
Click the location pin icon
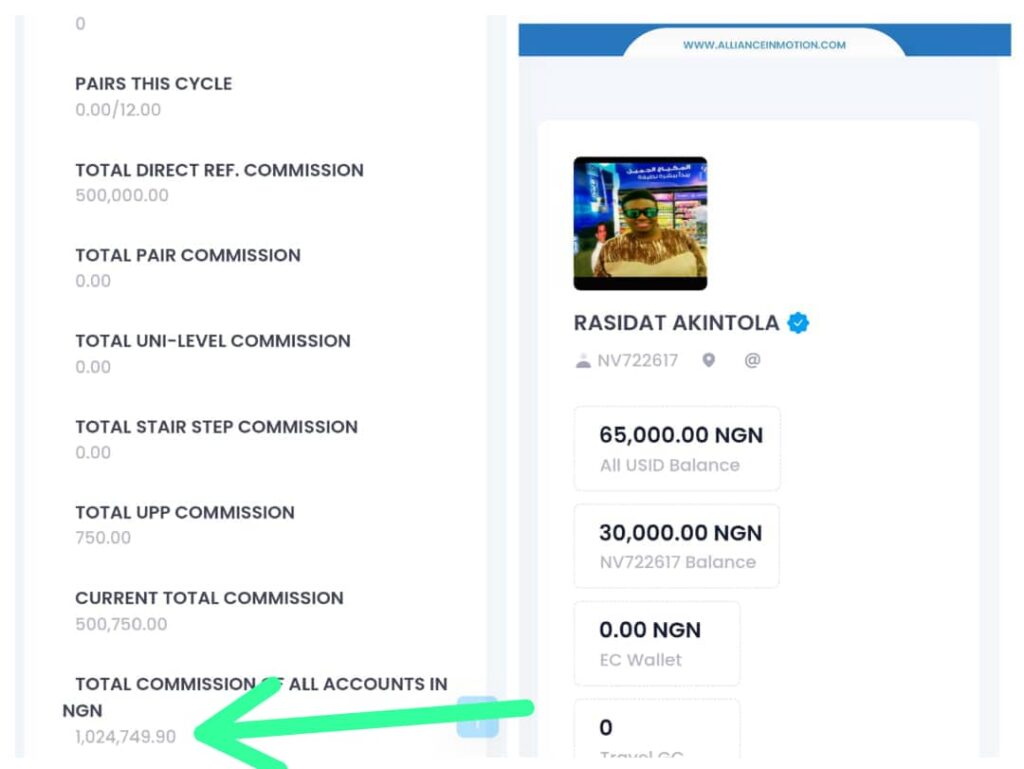(x=708, y=361)
